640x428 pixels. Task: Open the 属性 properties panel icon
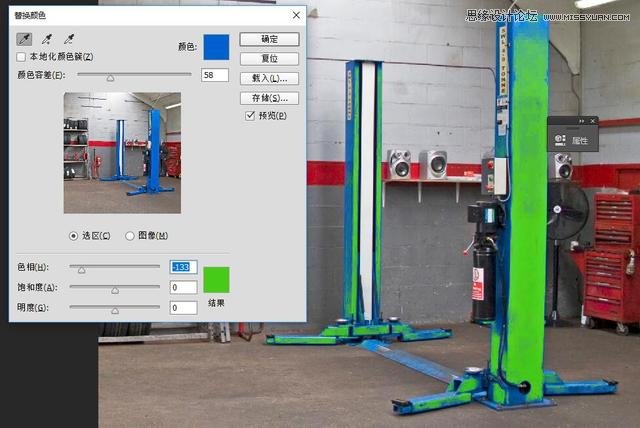click(x=560, y=140)
